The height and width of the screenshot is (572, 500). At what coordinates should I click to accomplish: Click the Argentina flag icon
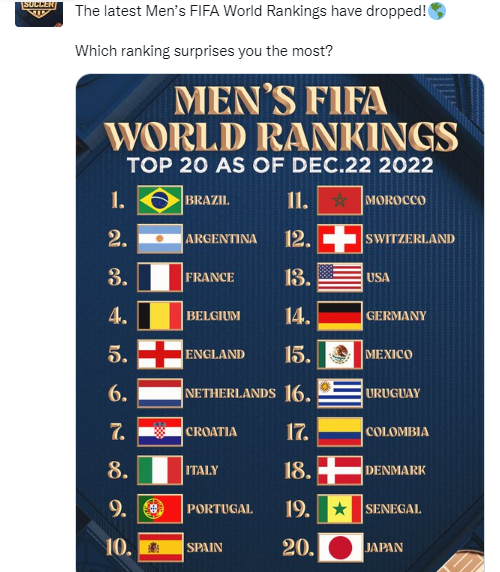click(x=160, y=239)
